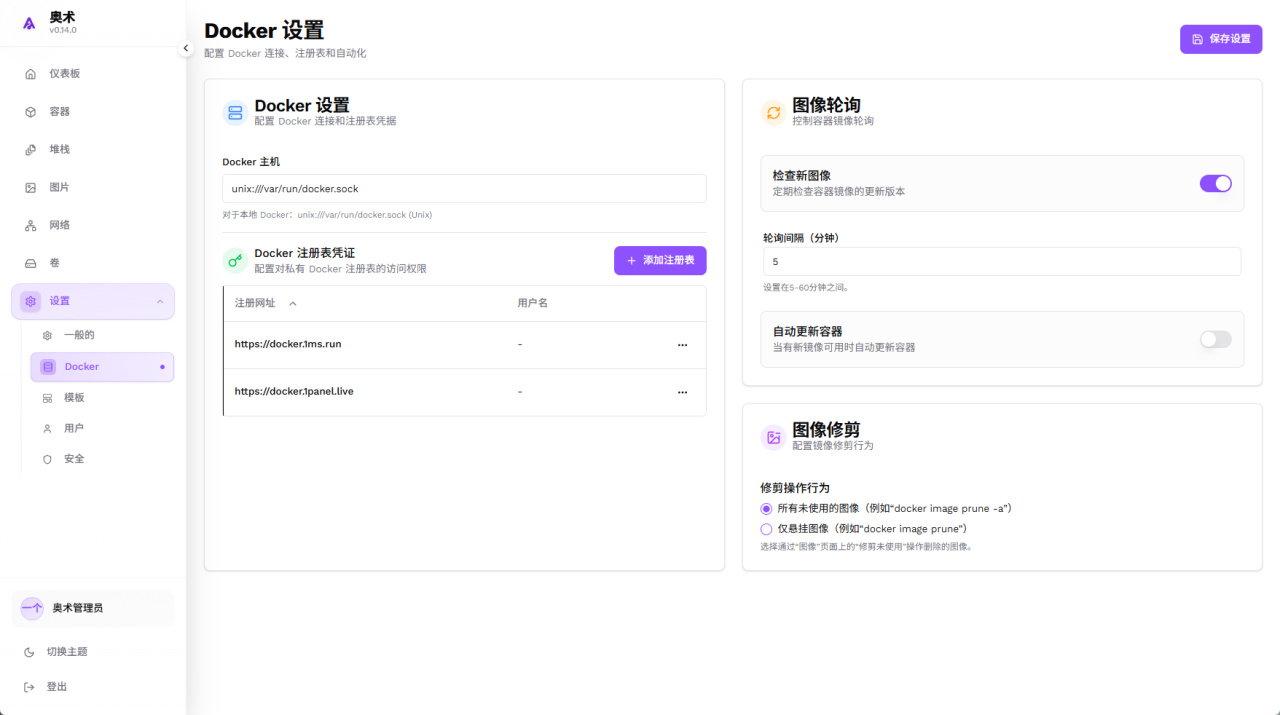Click the https://docker.1ms.run cell

tap(288, 344)
